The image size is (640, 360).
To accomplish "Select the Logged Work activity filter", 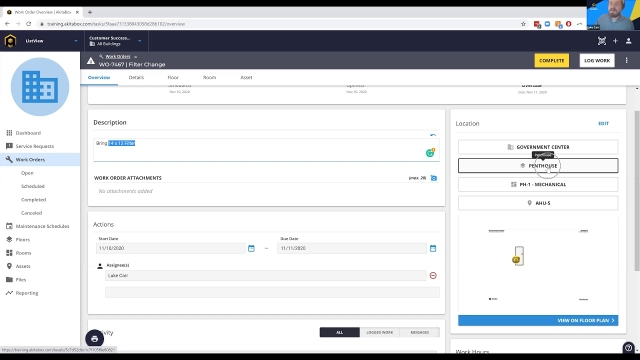I will coord(380,332).
